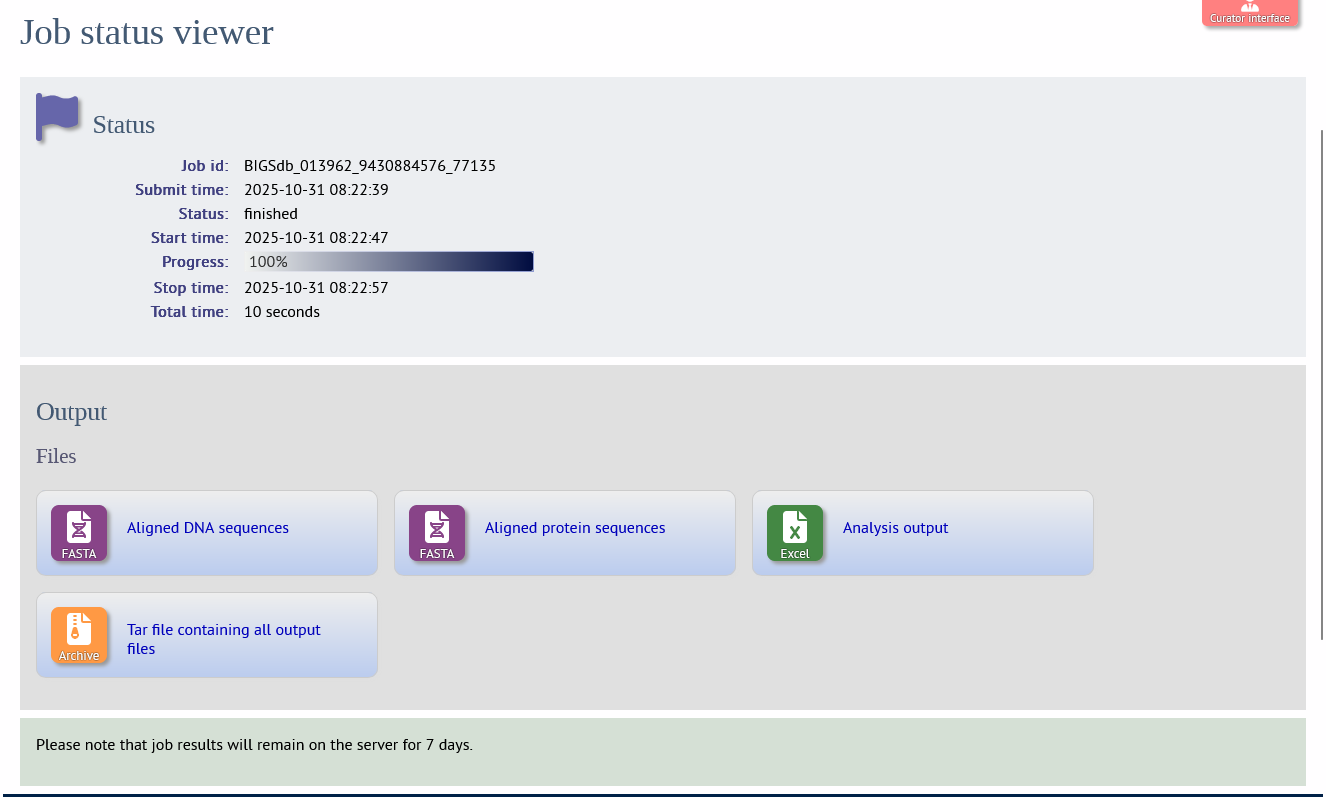Open the Aligned DNA sequences link
The width and height of the screenshot is (1326, 797).
point(208,528)
